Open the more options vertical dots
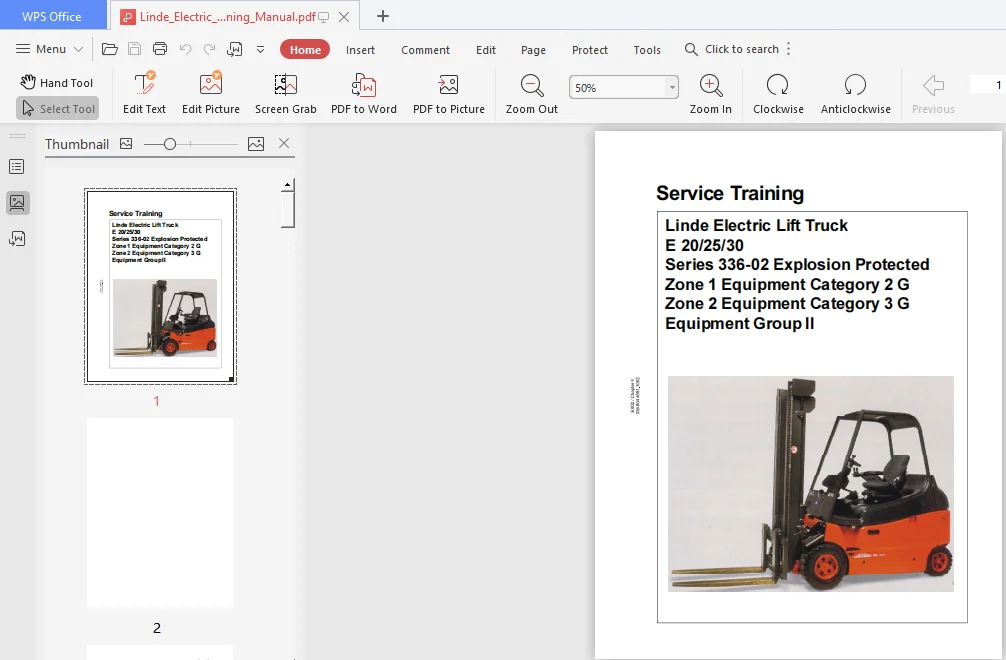Viewport: 1006px width, 660px height. [789, 49]
